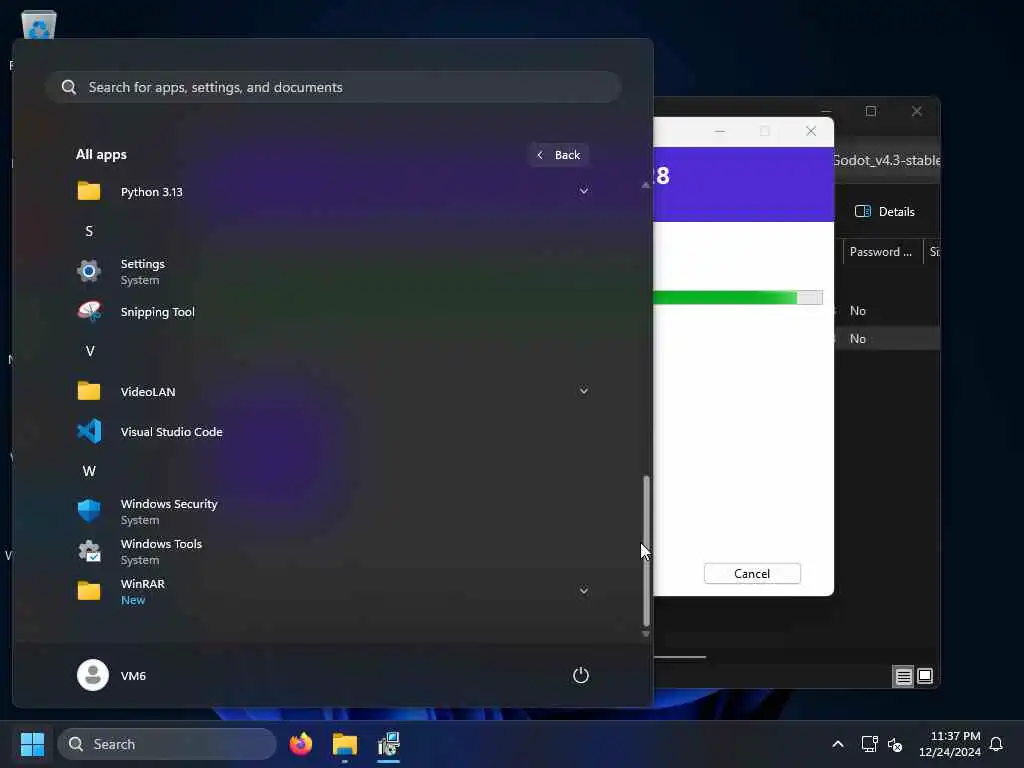This screenshot has height=768, width=1024.
Task: Show hidden system tray icons
Action: pyautogui.click(x=838, y=744)
